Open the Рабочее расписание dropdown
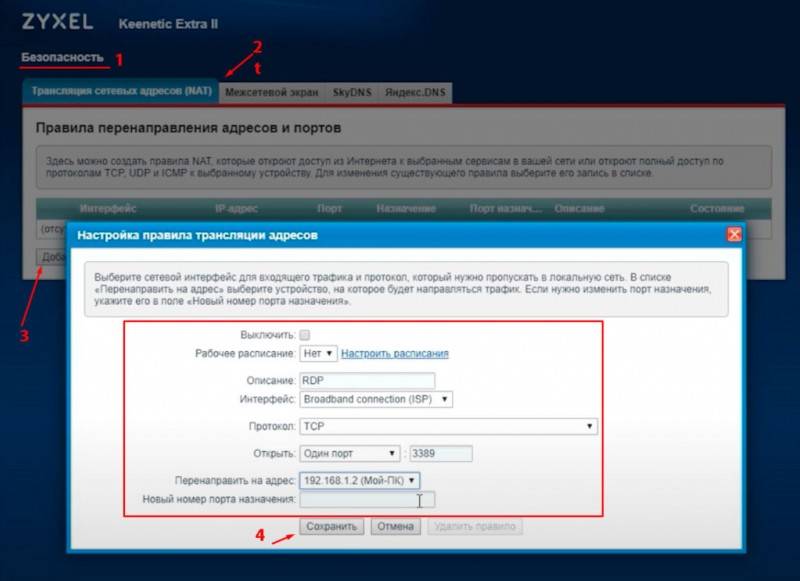Screen dimensions: 800x581 318,353
